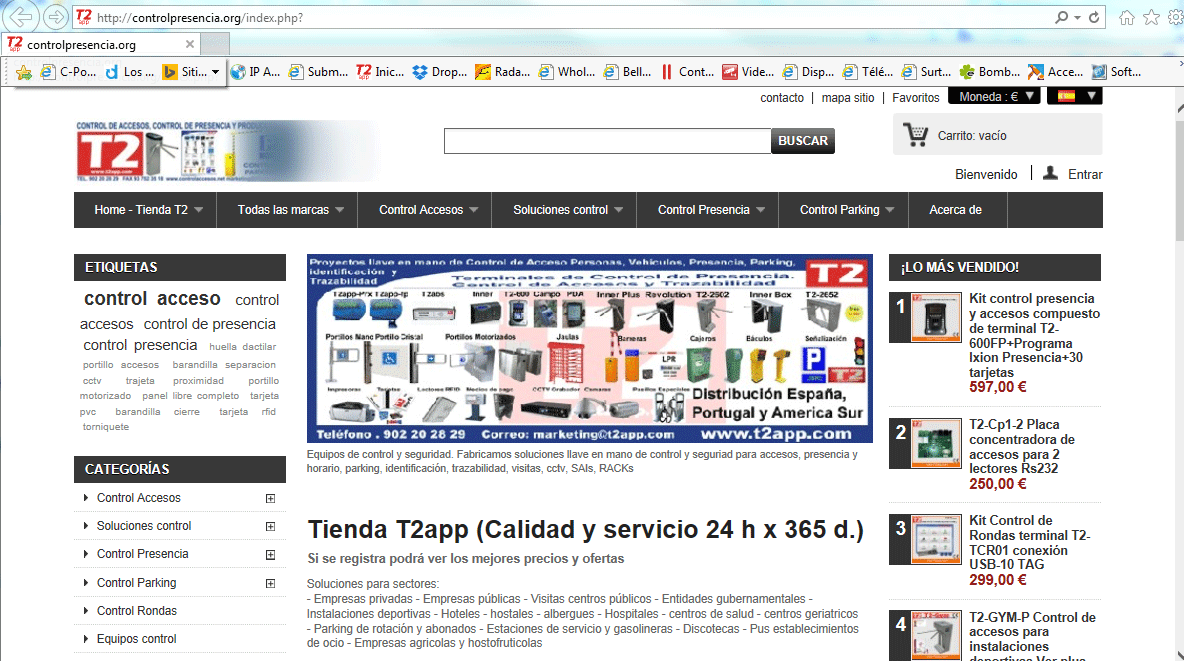Select the controlpresencia.org browser tab
The width and height of the screenshot is (1184, 661).
click(100, 45)
